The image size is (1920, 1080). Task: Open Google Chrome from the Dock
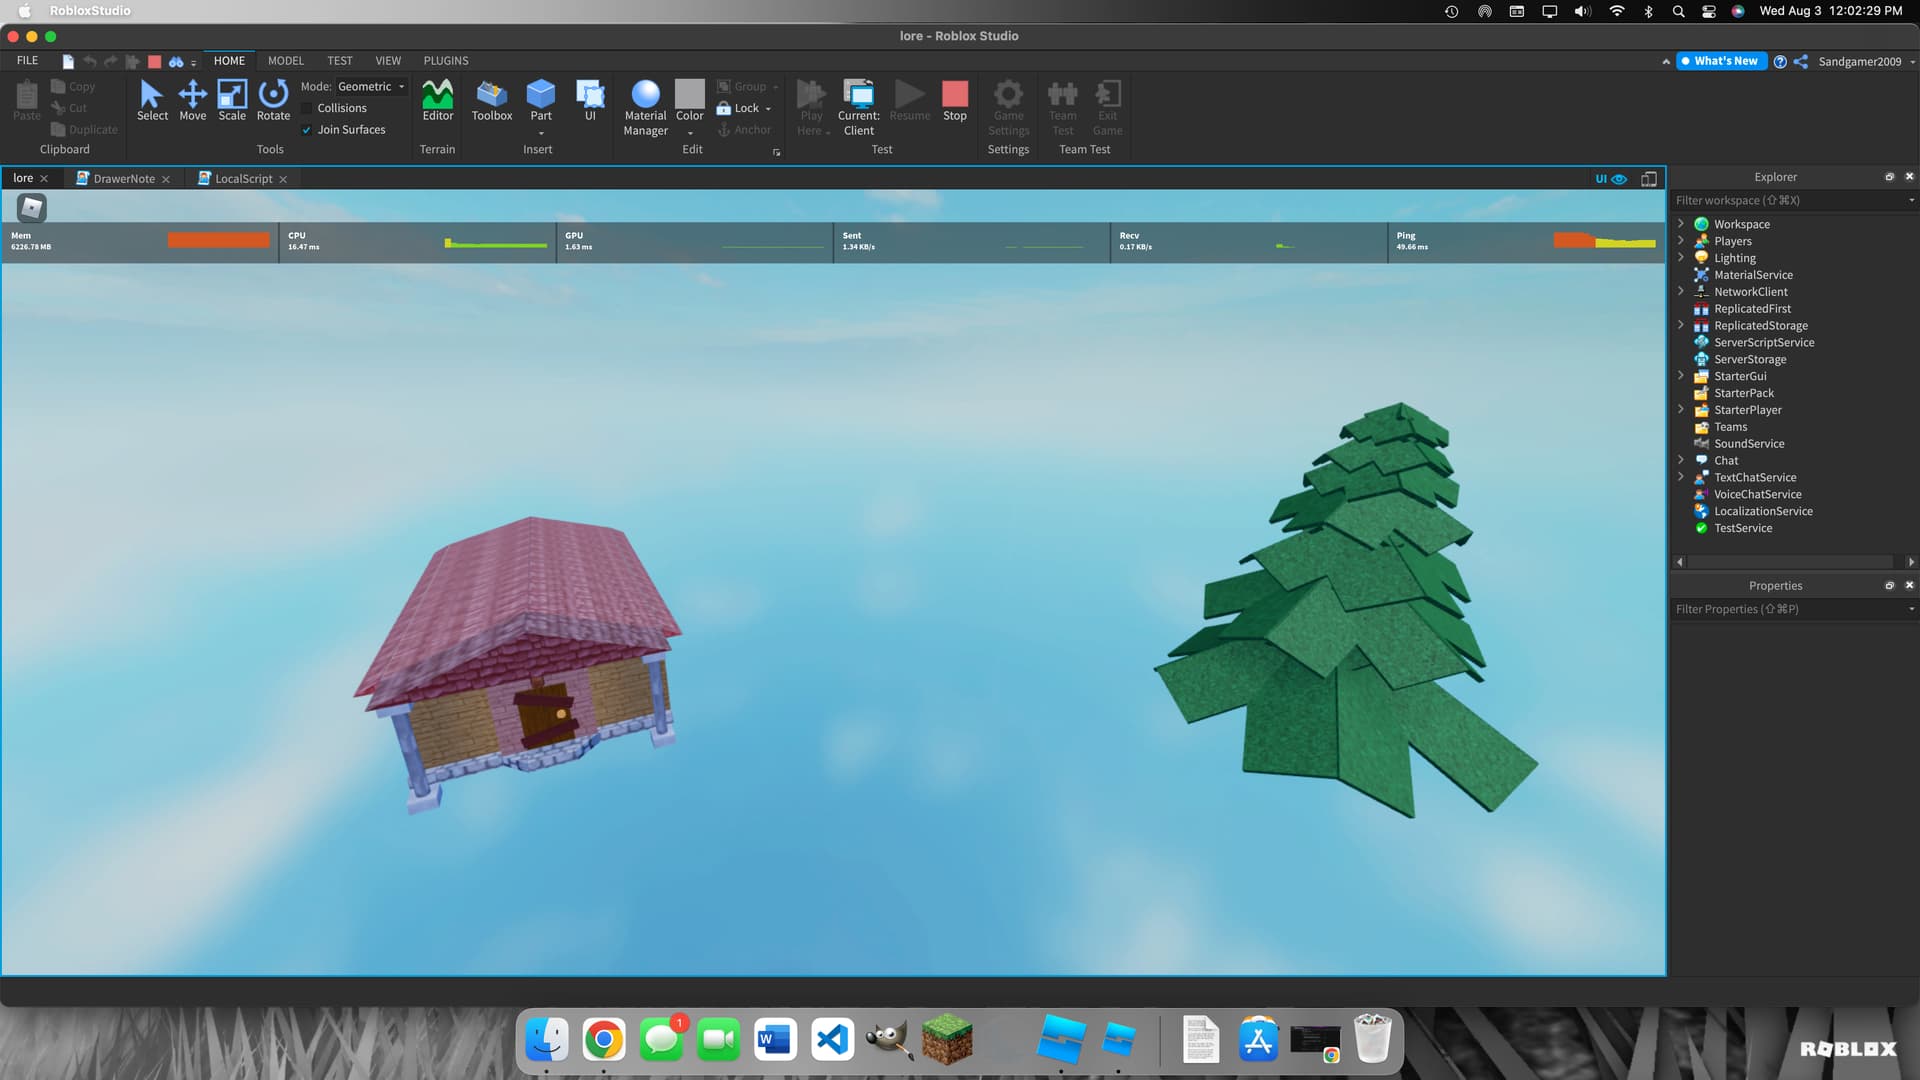pos(604,1040)
